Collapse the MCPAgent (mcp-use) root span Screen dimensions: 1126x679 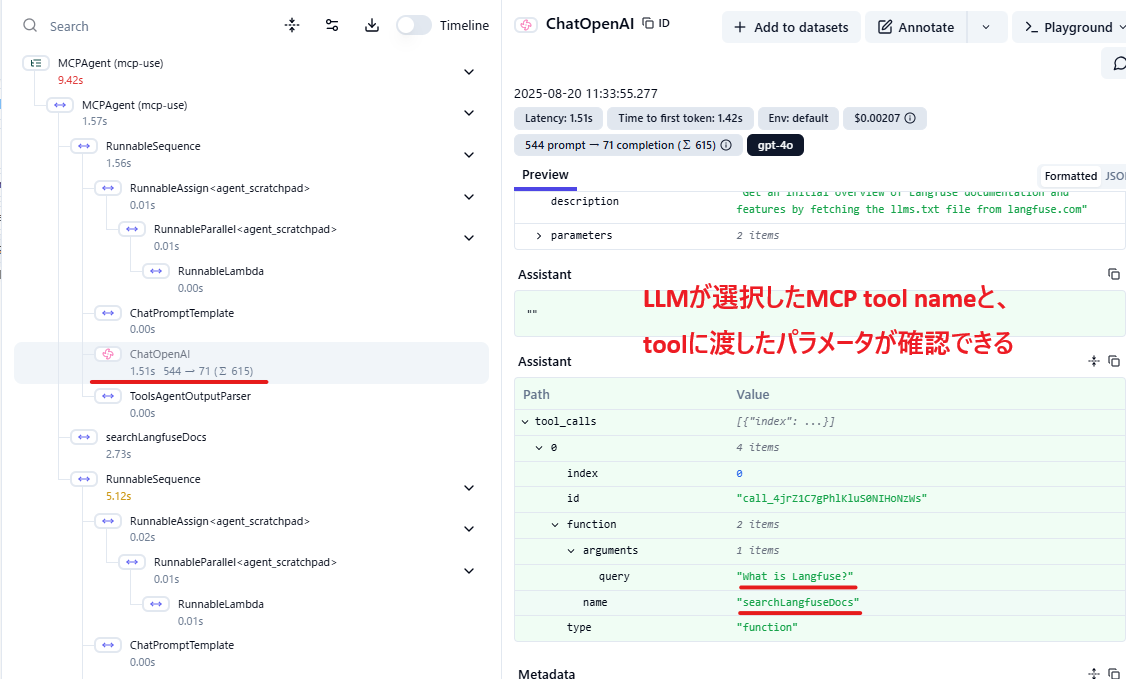pyautogui.click(x=468, y=71)
